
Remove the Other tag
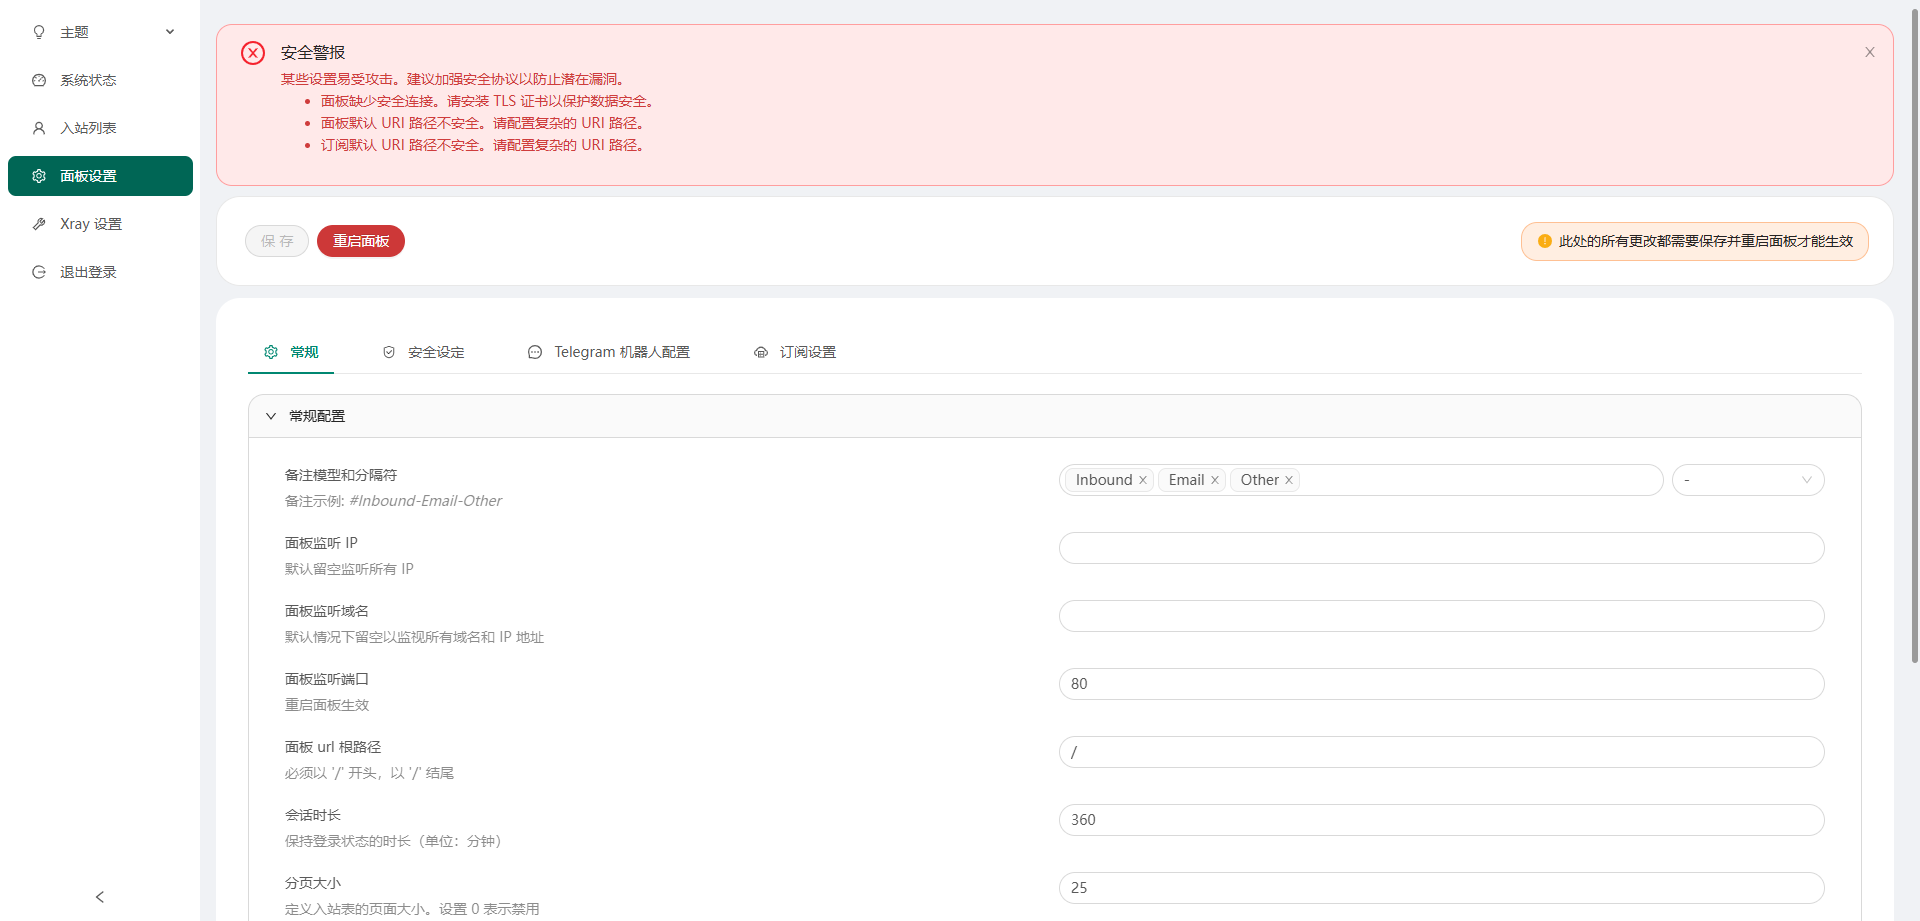pos(1289,480)
